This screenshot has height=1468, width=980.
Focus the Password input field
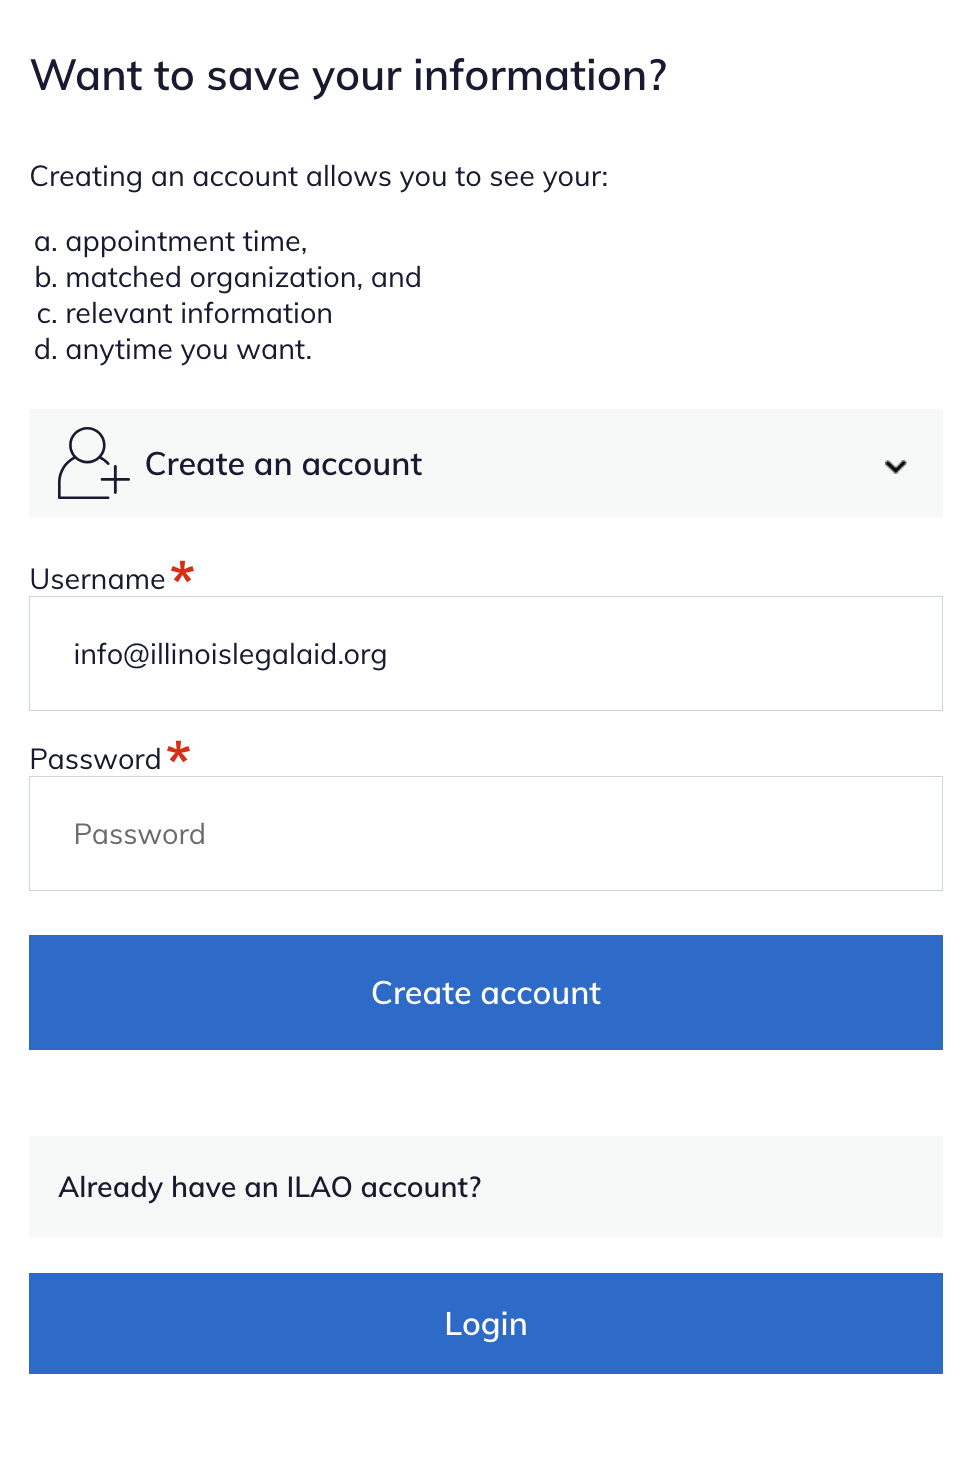[x=486, y=834]
